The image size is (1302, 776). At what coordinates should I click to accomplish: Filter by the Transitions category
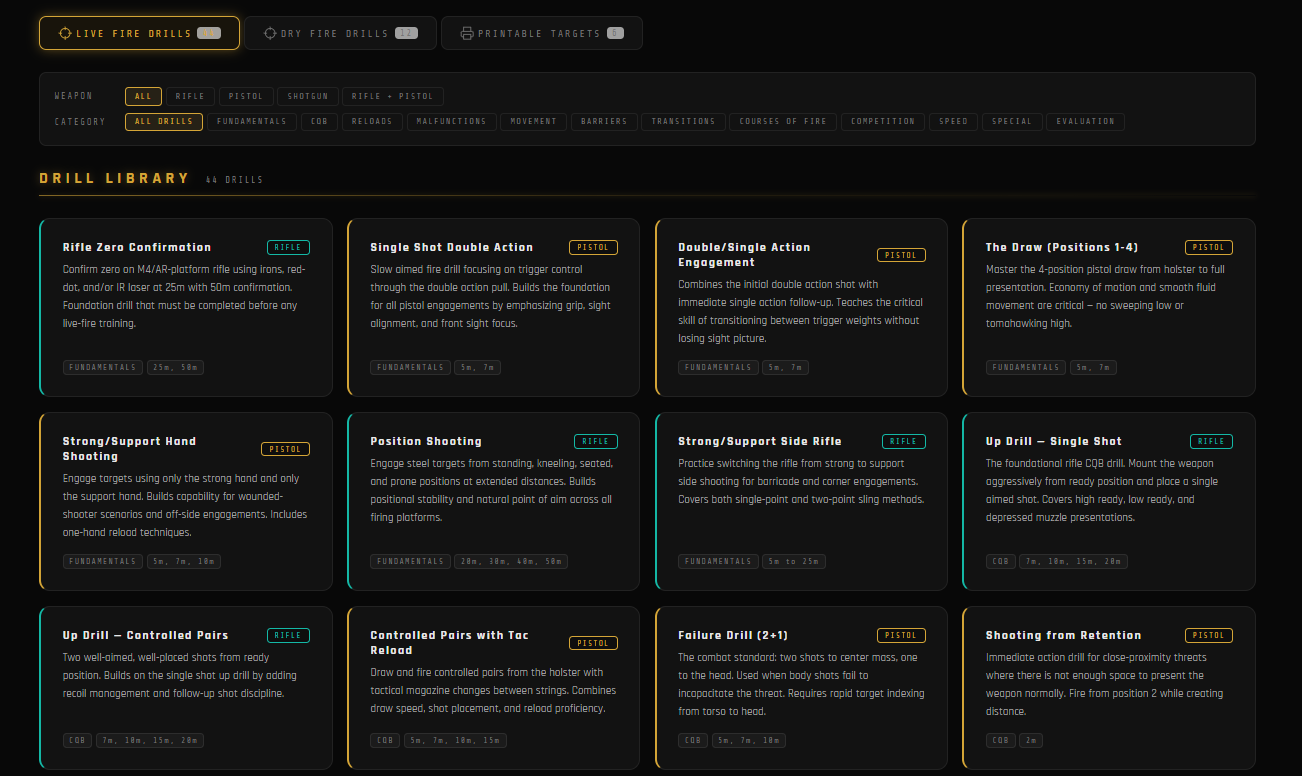683,122
